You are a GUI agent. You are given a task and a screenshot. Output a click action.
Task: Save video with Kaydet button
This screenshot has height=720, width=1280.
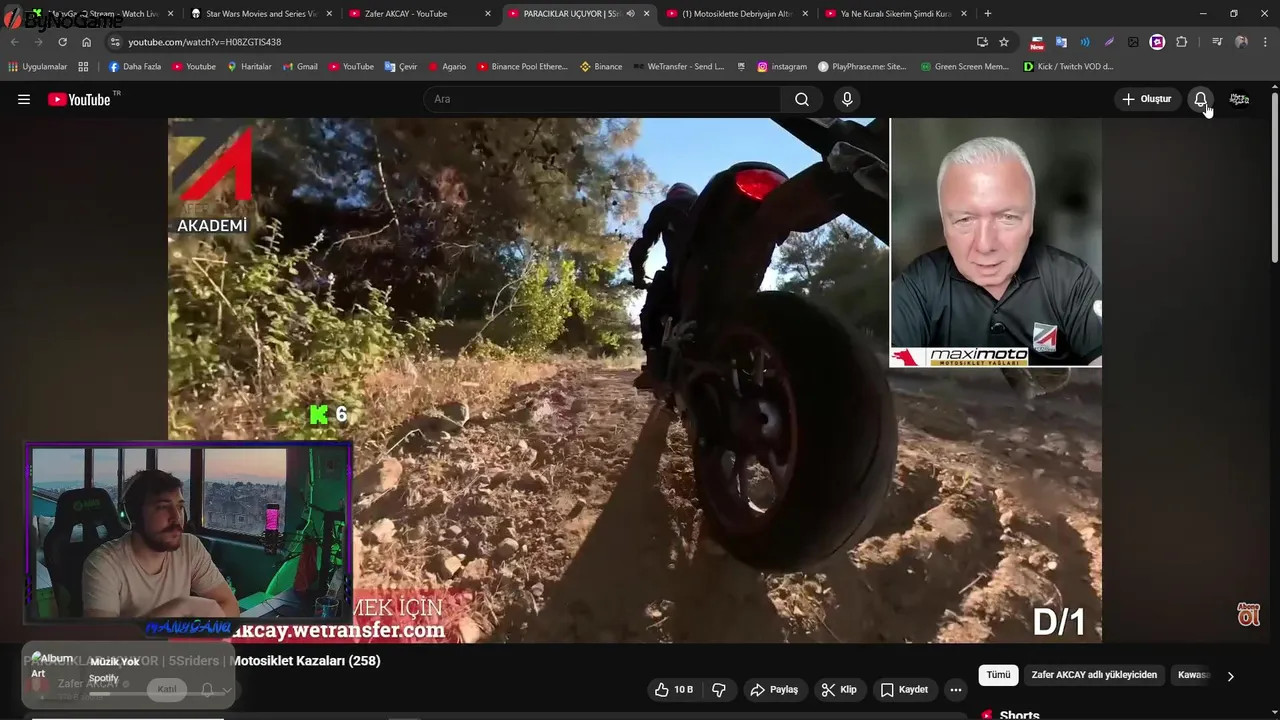tap(904, 690)
